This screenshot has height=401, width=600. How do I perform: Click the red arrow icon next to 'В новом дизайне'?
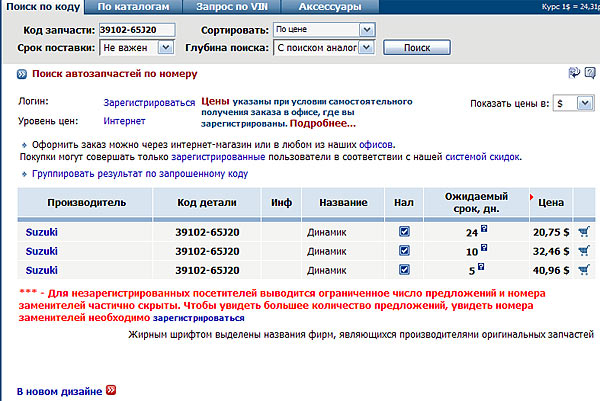point(111,390)
